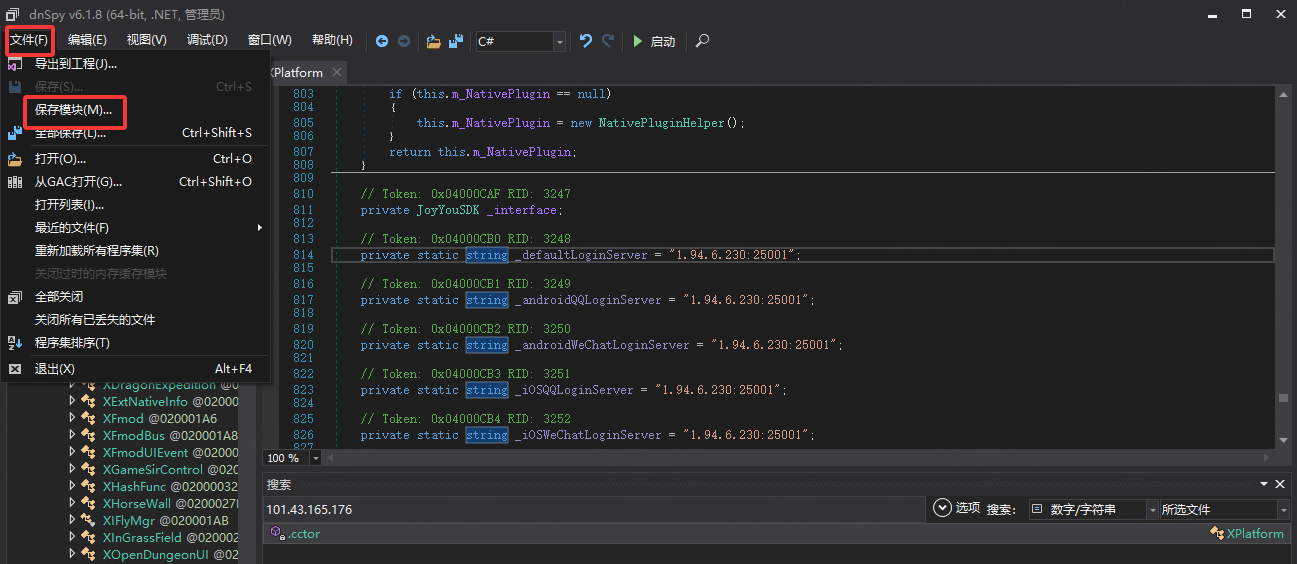Screen dimensions: 1297x564
Task: Click the redo arrow icon
Action: tap(608, 41)
